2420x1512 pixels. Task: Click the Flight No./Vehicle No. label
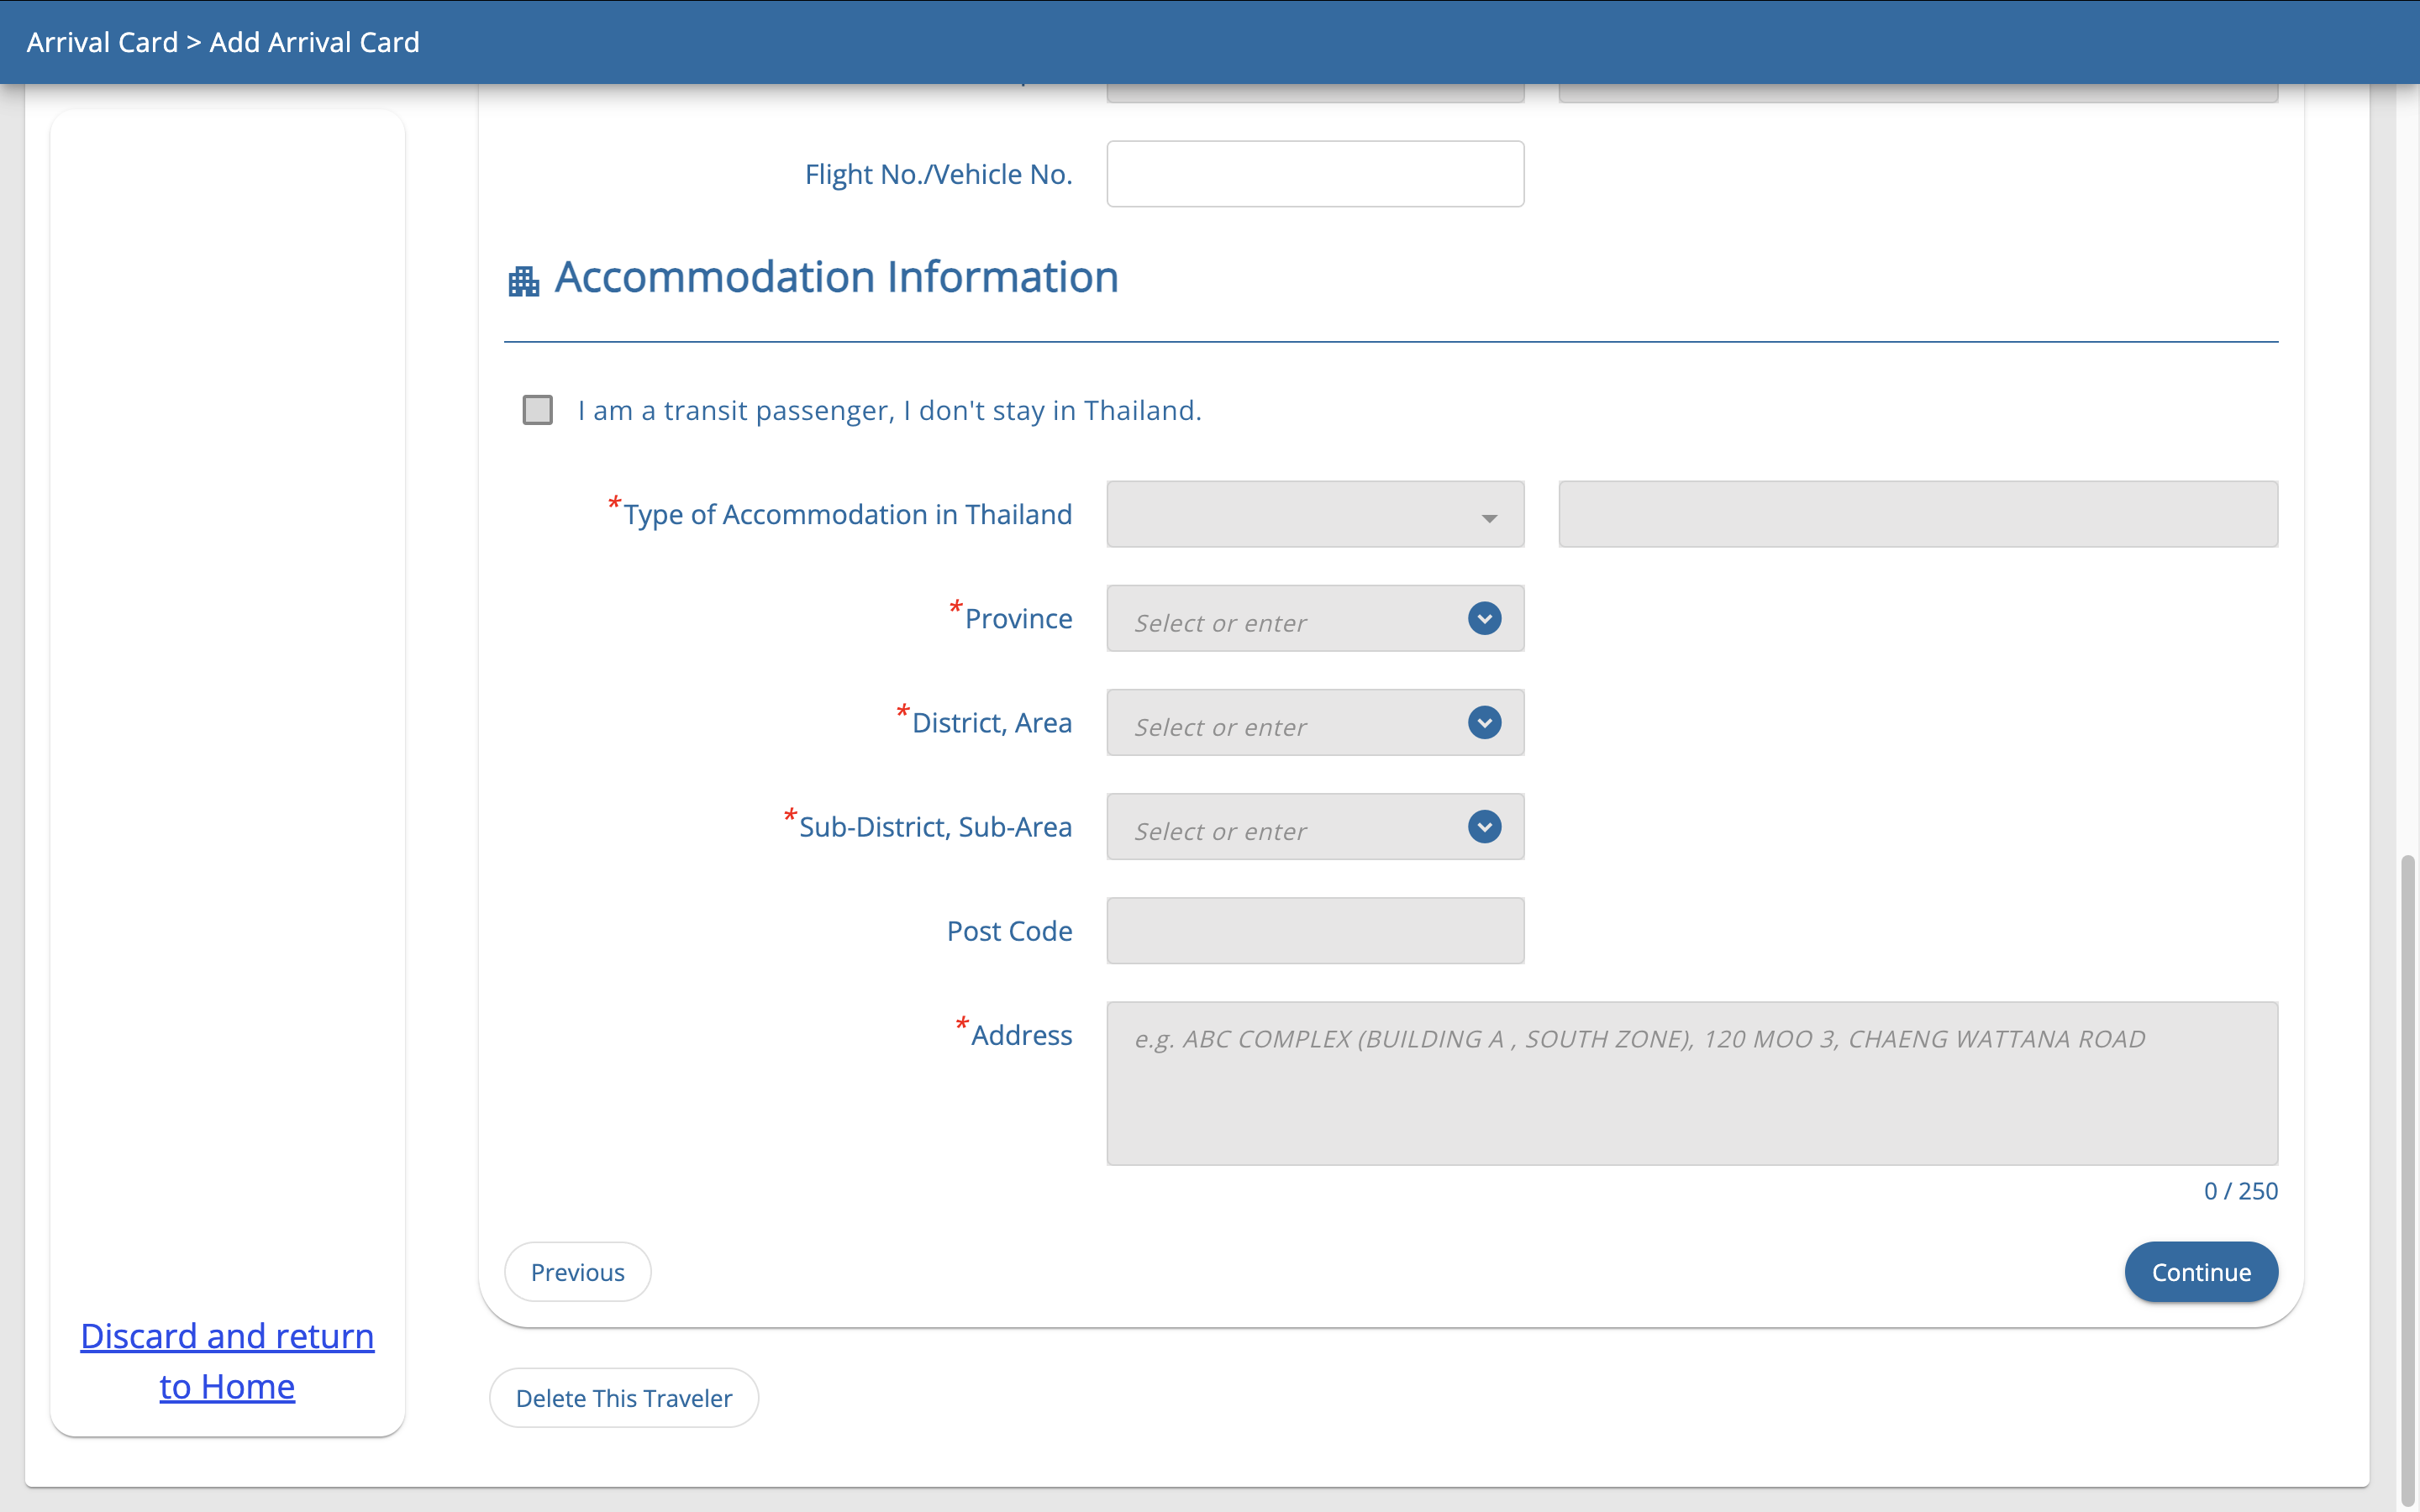[938, 175]
